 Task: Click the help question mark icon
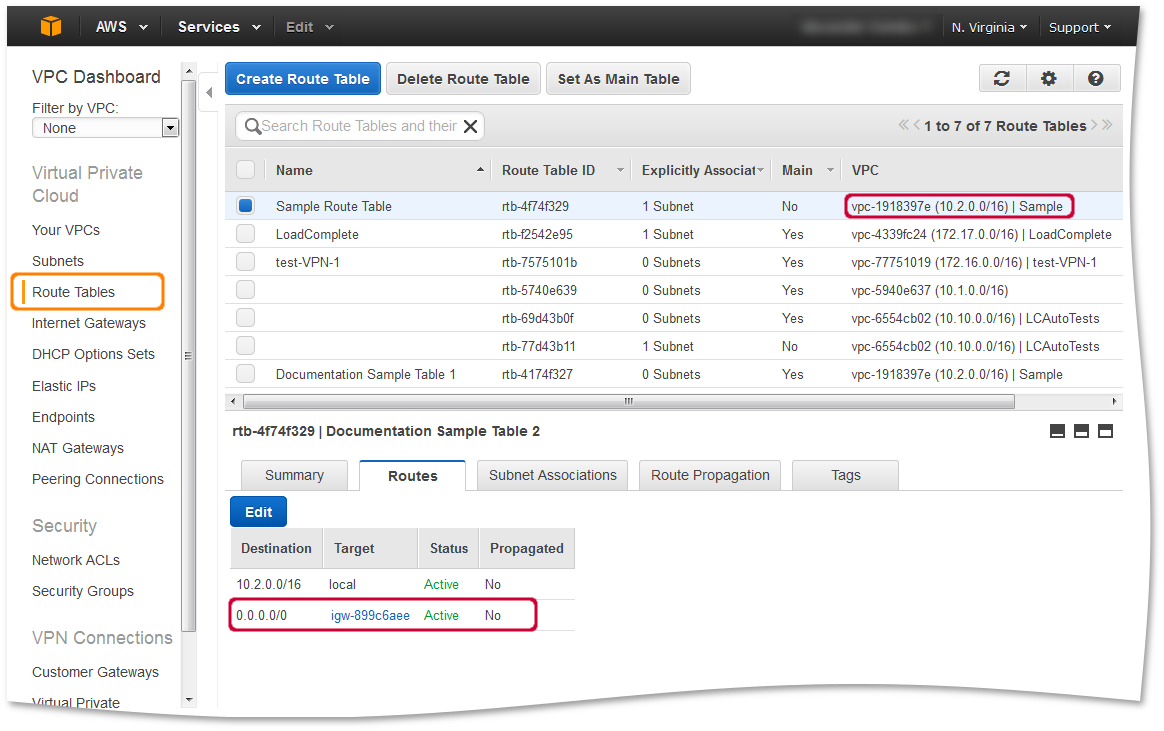[1097, 77]
